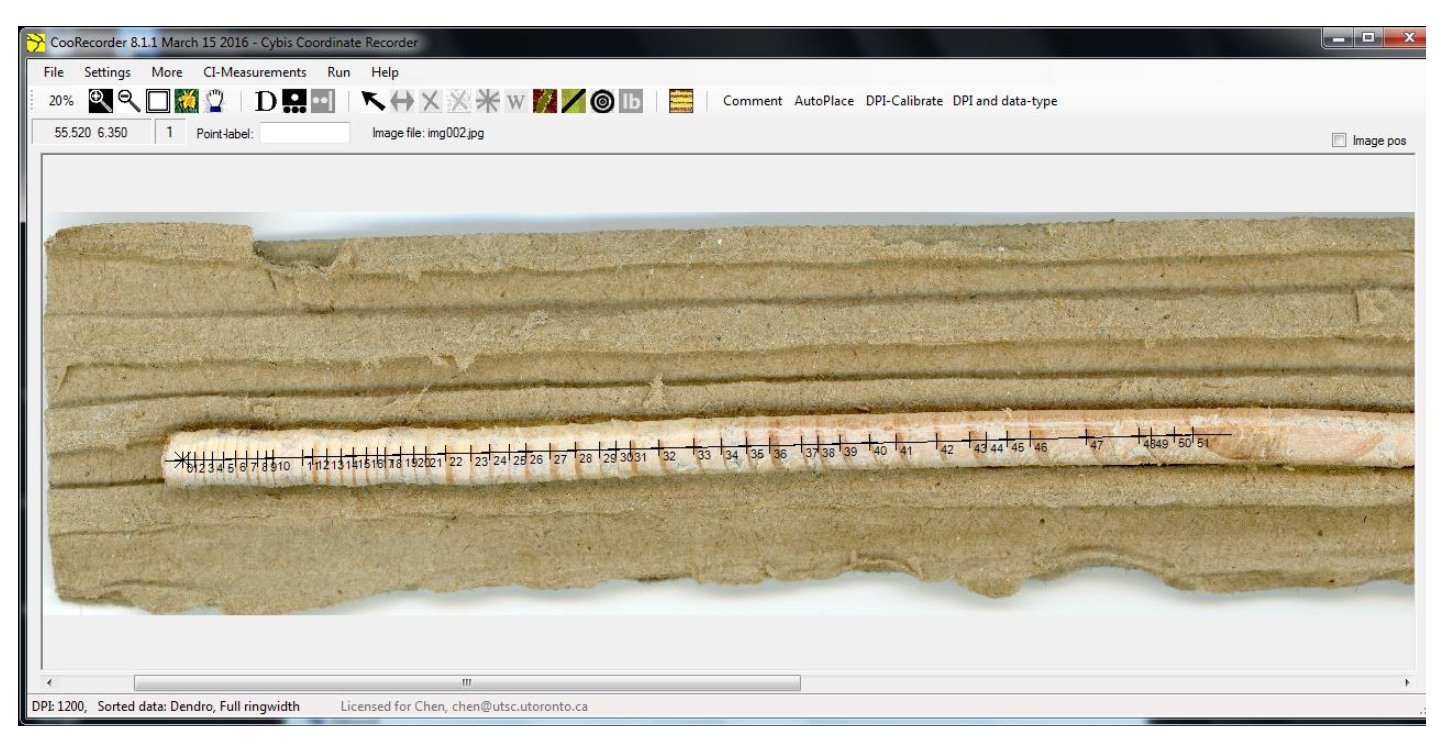Click the AutoPlace button

[826, 101]
